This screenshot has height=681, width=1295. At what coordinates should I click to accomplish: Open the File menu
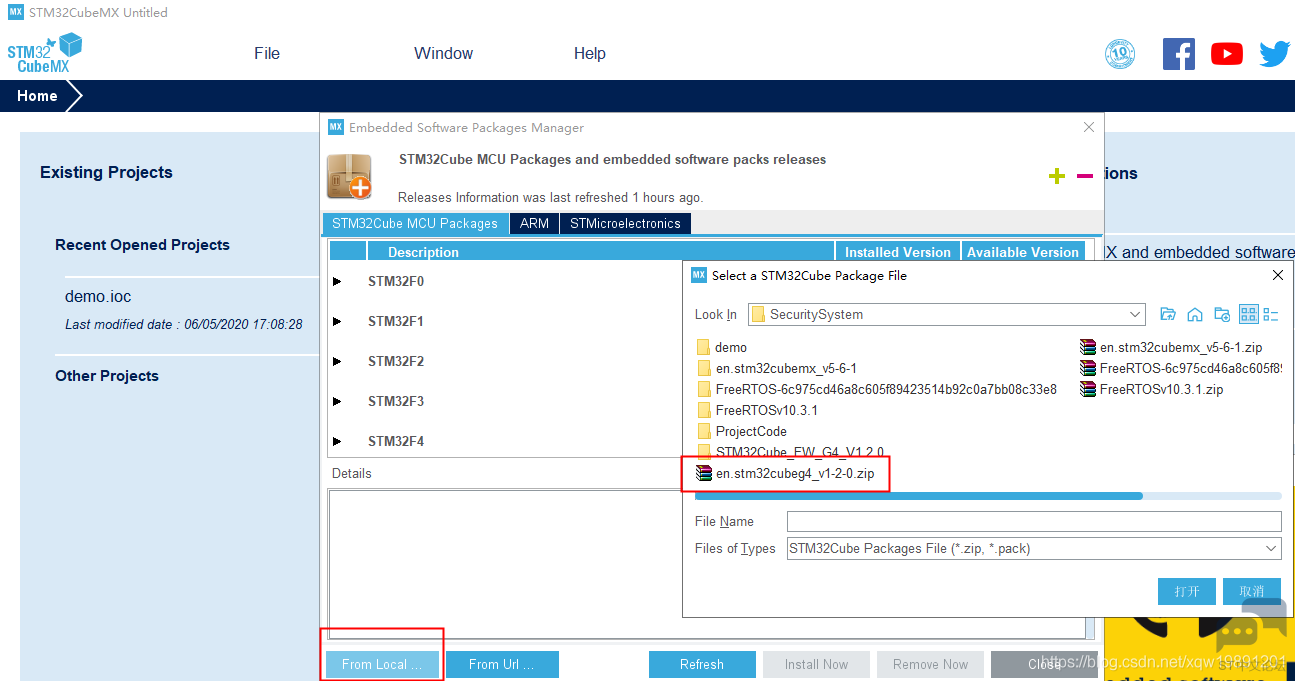click(267, 53)
